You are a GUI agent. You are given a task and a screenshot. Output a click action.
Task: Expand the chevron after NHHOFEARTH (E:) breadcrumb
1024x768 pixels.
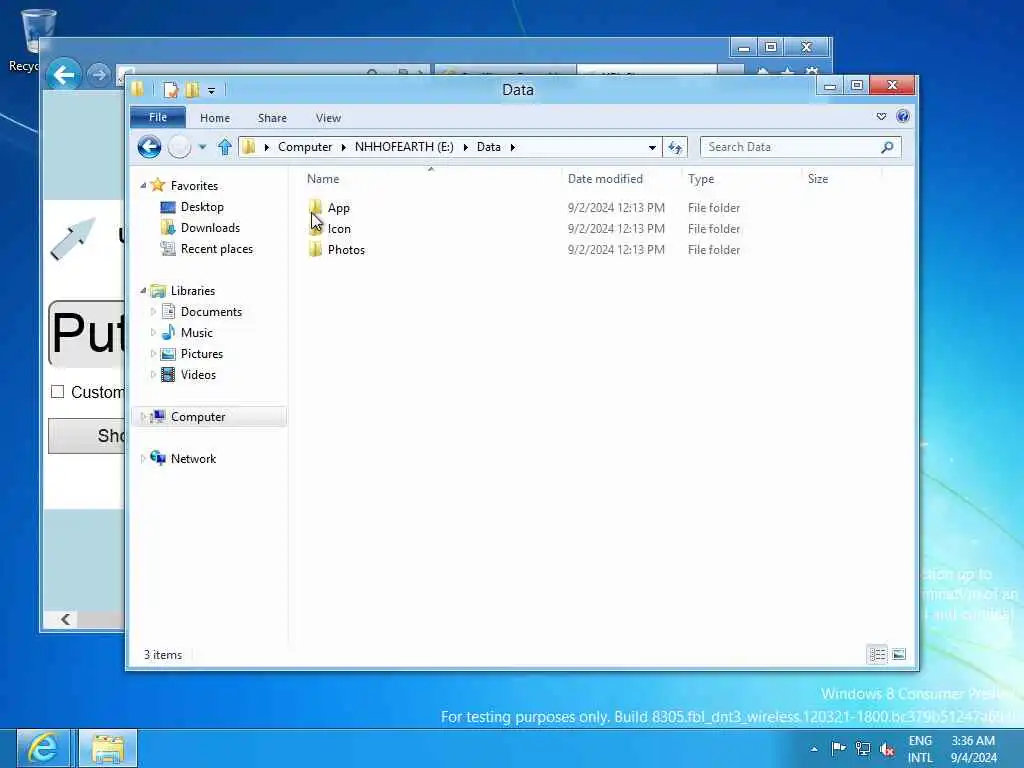pos(466,147)
